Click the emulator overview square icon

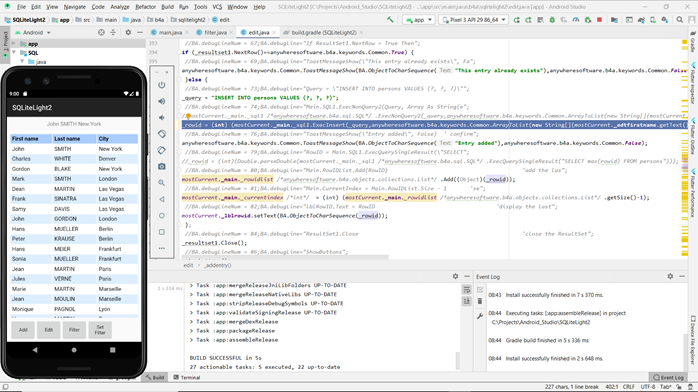tap(162, 232)
